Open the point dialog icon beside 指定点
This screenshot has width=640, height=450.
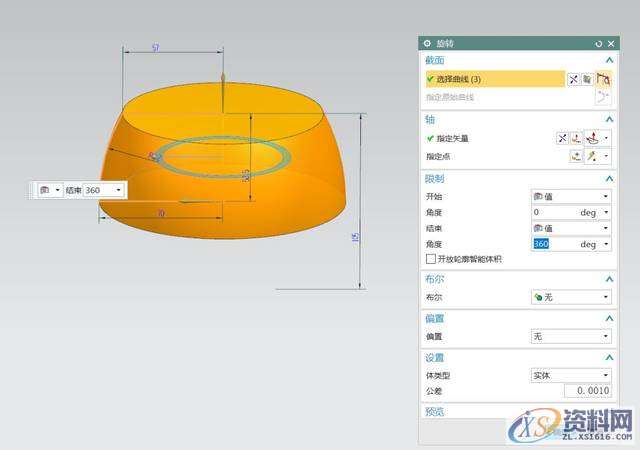click(x=576, y=156)
